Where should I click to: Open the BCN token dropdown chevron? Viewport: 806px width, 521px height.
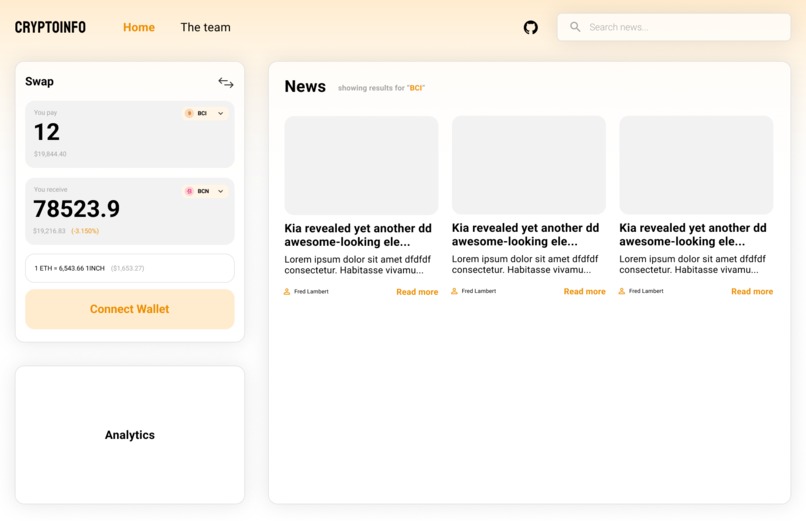click(x=221, y=191)
